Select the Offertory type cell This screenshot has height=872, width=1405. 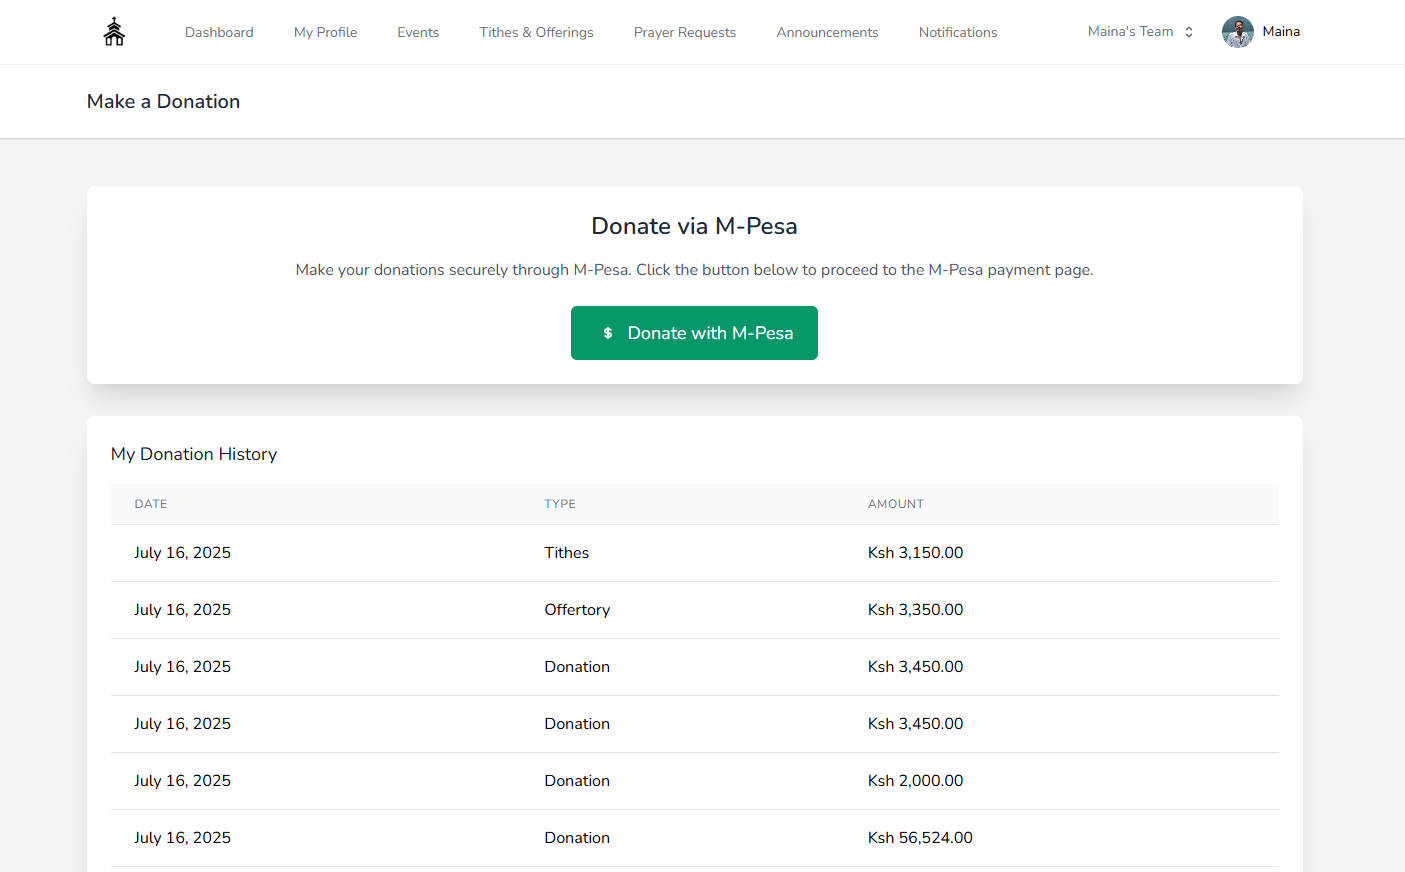[x=577, y=610]
